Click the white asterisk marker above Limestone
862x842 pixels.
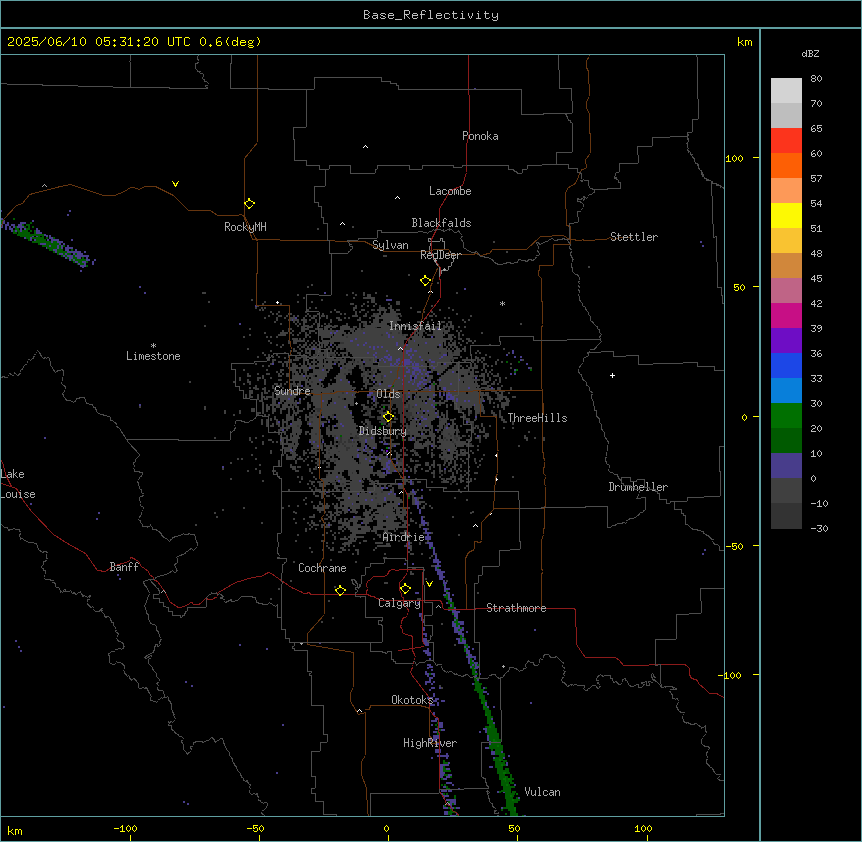click(x=153, y=346)
